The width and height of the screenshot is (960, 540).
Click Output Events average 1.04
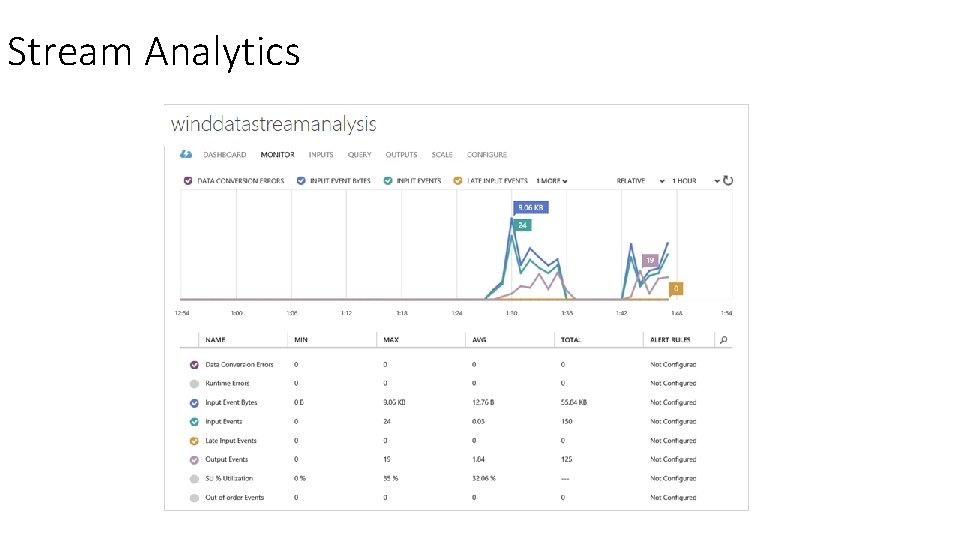478,459
